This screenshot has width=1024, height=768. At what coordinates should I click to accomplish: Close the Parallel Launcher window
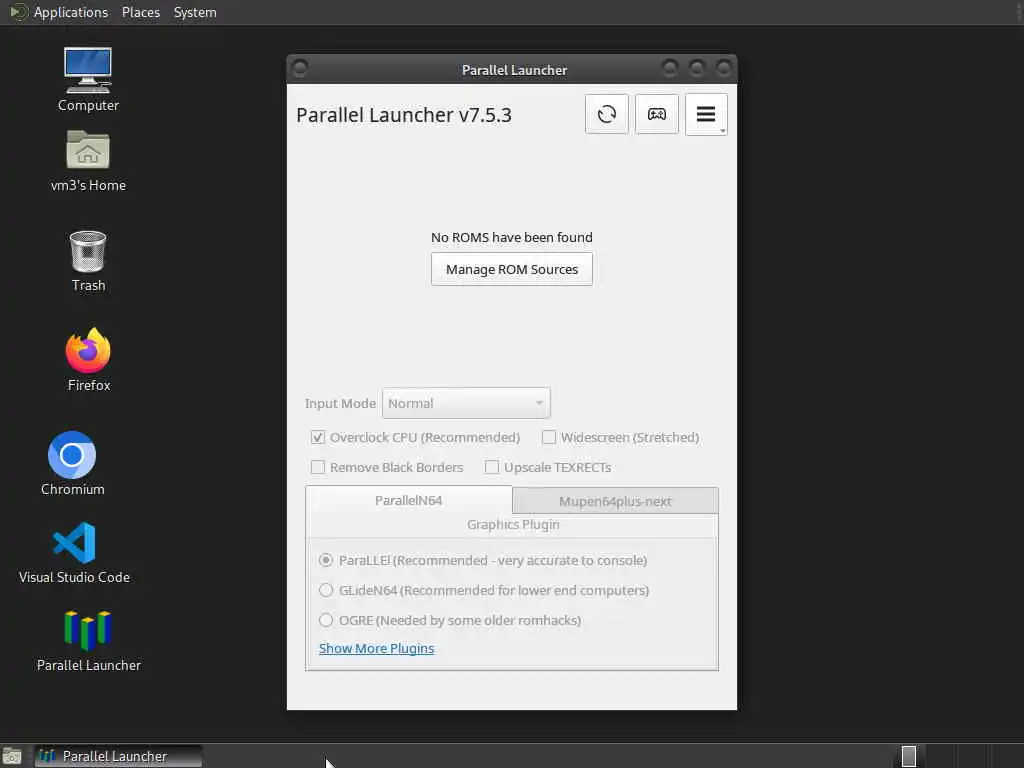pos(724,68)
